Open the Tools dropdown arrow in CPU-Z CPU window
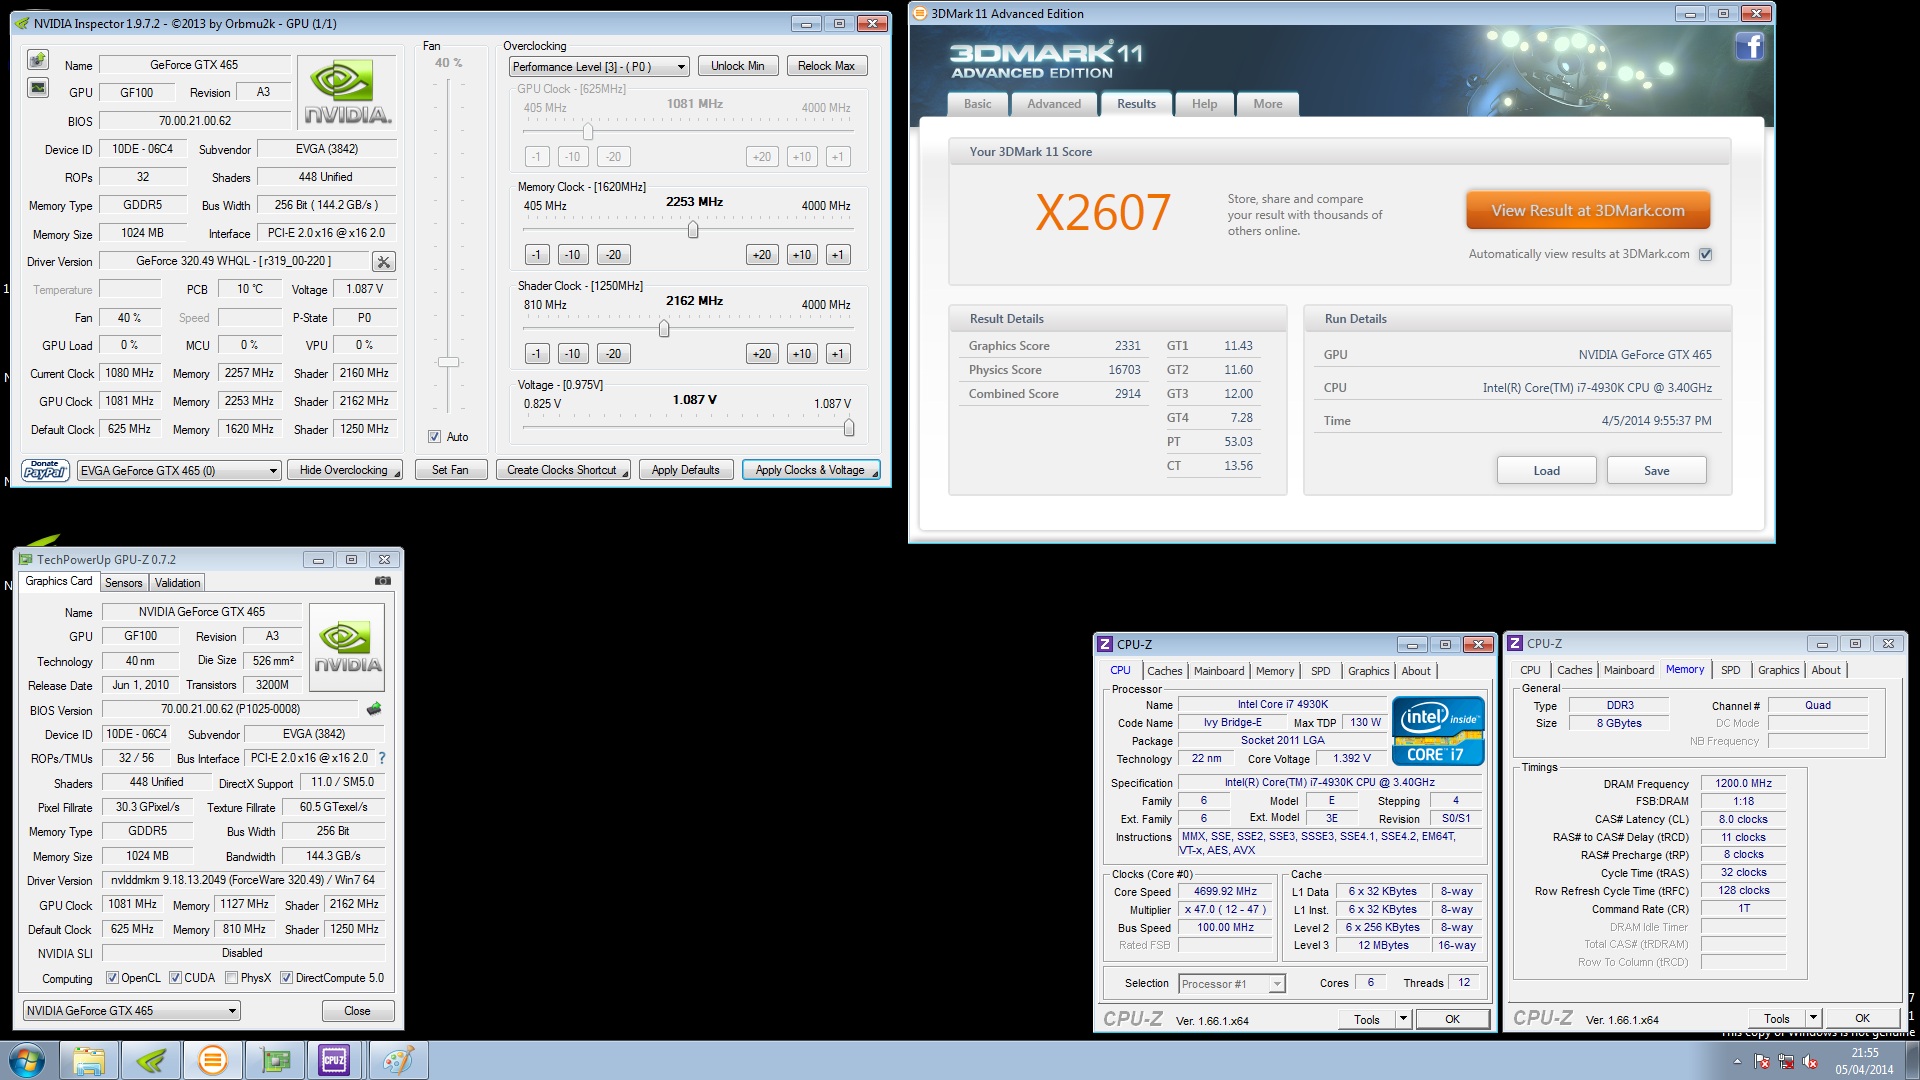 click(1404, 1019)
